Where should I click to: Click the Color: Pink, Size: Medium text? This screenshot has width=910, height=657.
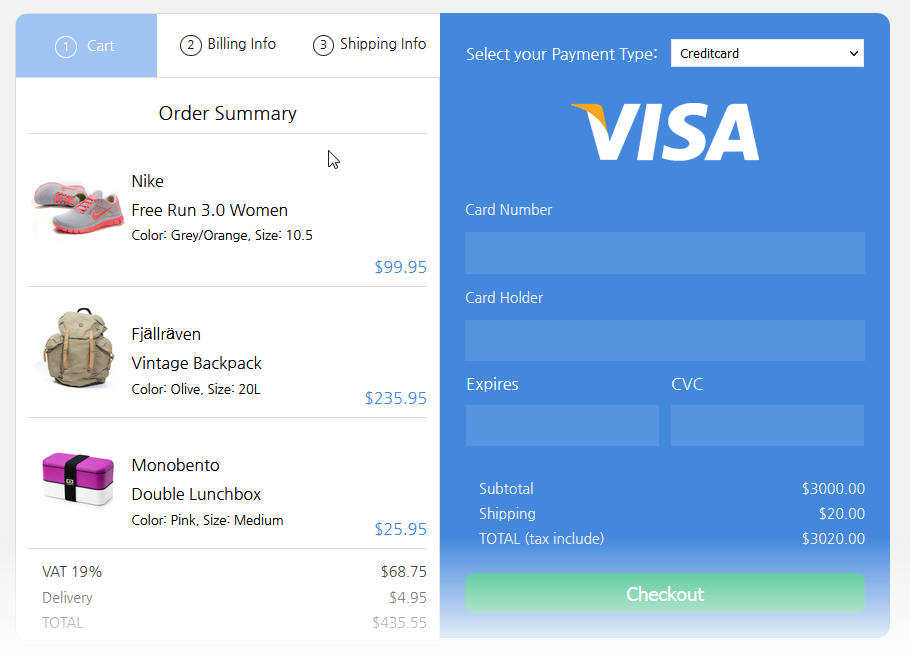[207, 521]
